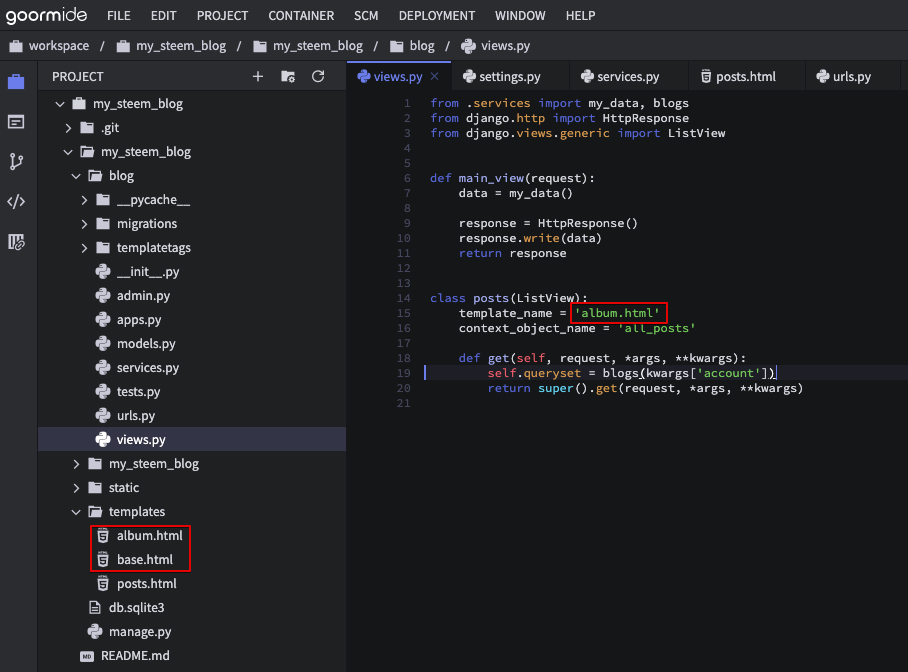Click blog in the breadcrumb path

pos(422,46)
